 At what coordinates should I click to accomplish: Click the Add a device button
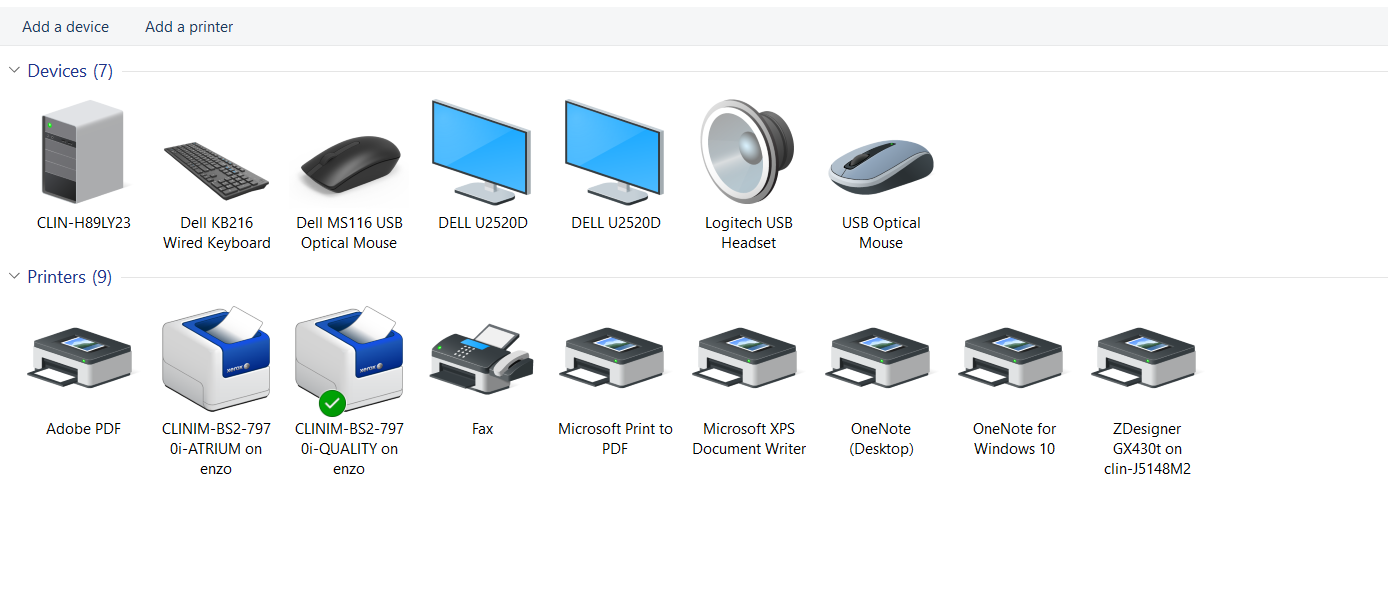point(66,27)
